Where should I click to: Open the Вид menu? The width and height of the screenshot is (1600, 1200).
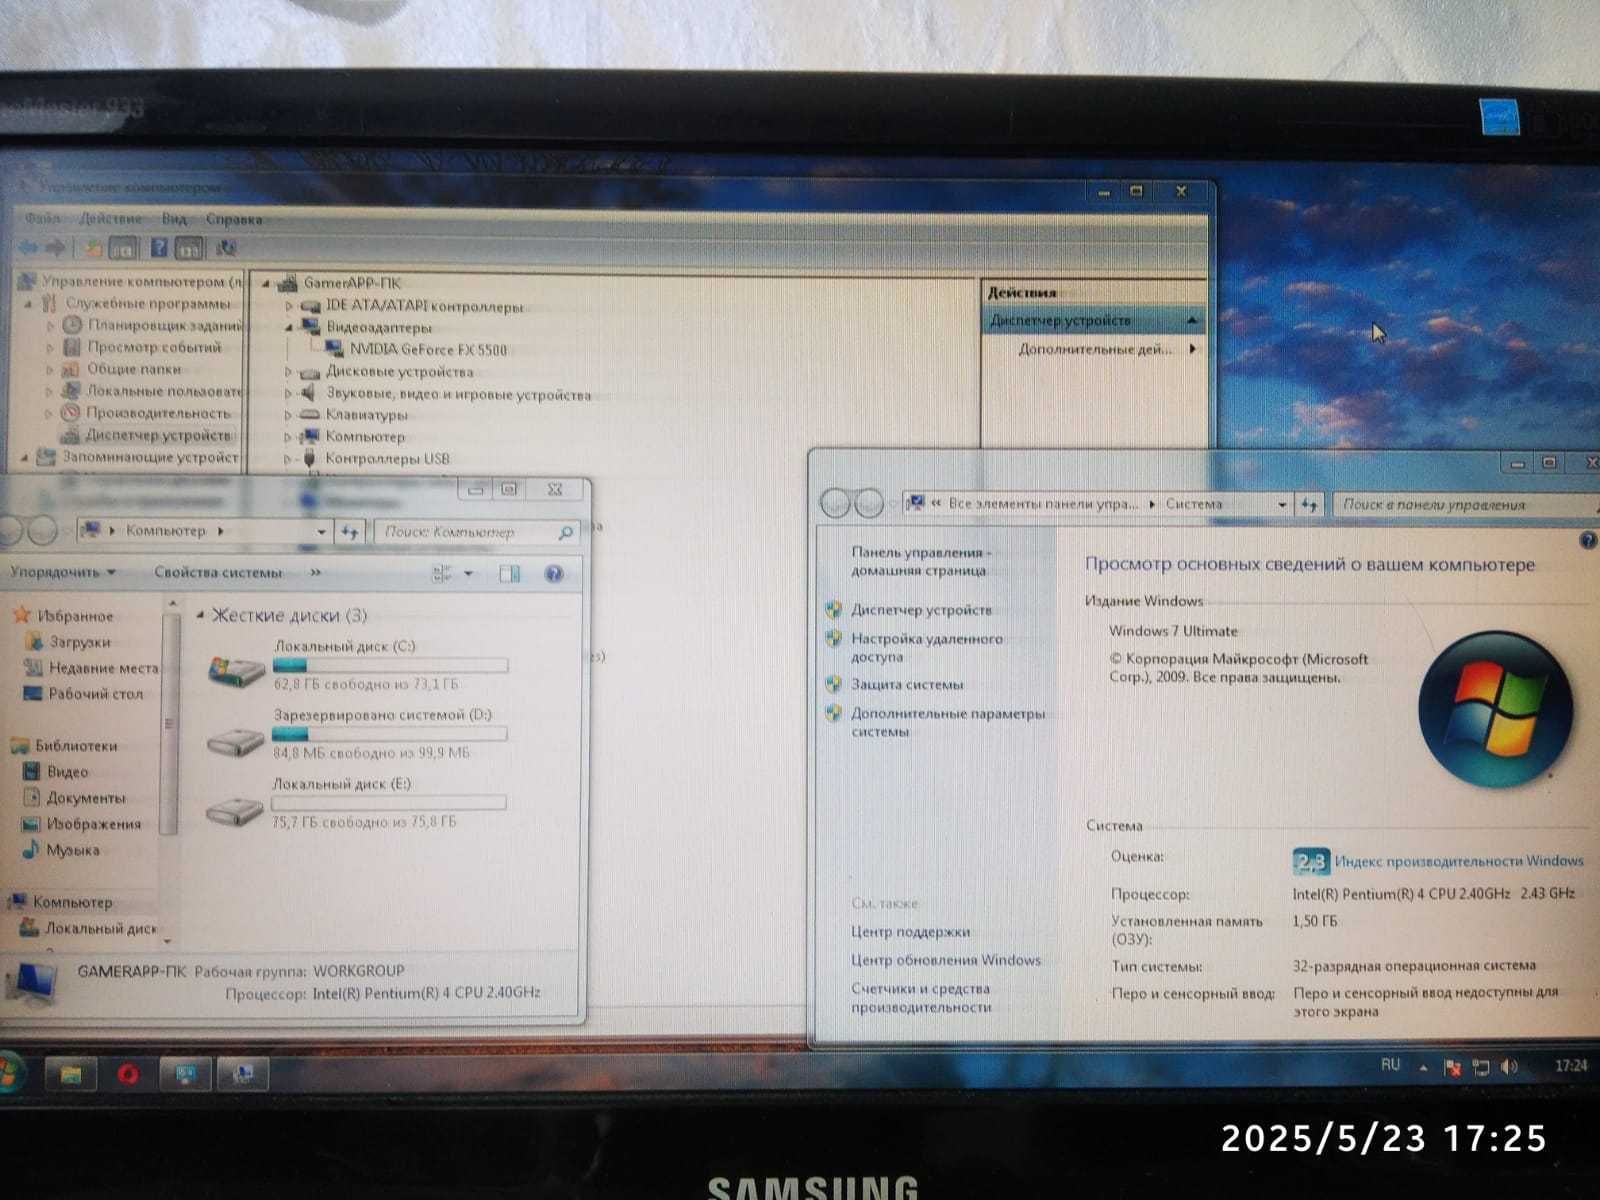point(174,218)
